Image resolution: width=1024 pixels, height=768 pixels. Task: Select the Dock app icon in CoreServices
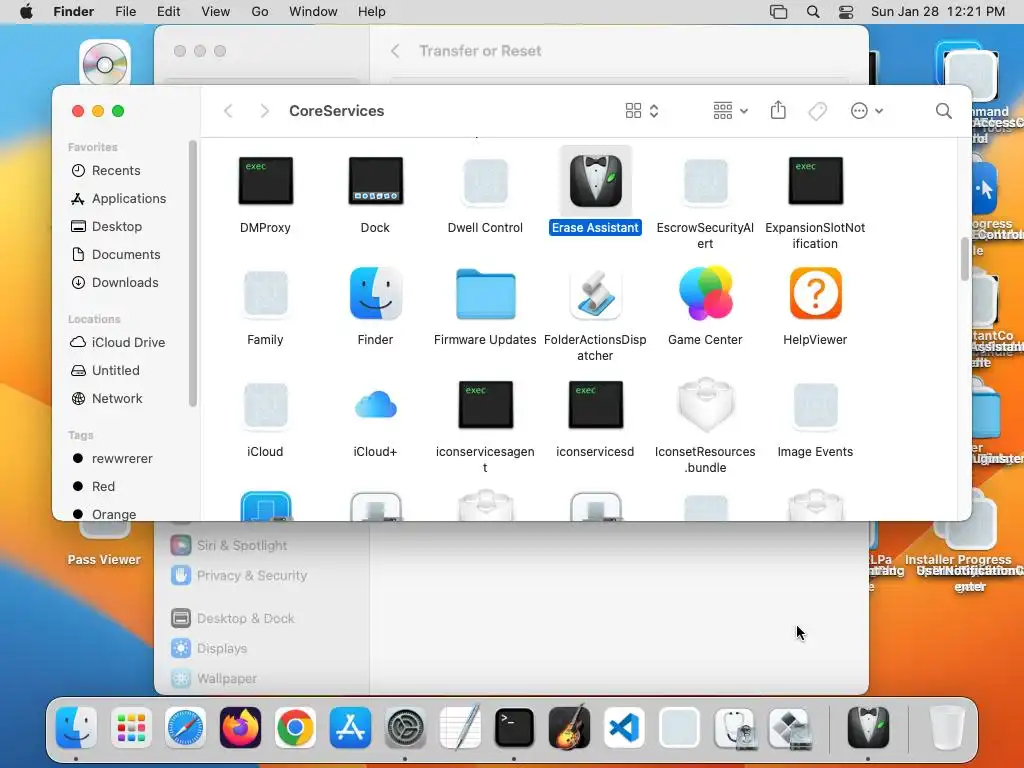pyautogui.click(x=376, y=181)
